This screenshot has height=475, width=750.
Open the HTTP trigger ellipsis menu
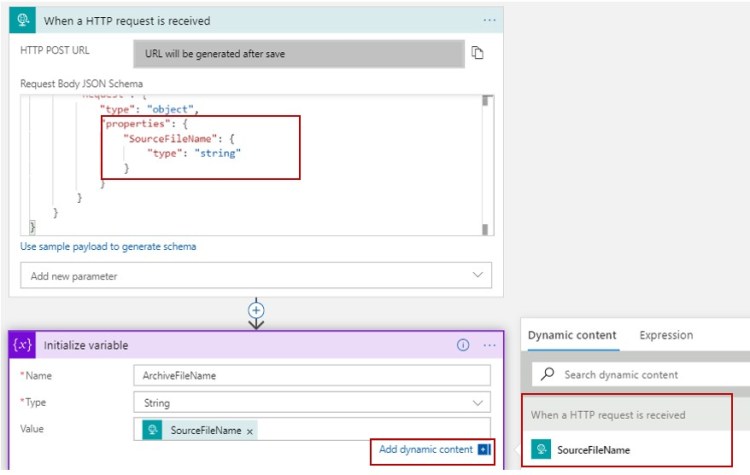point(489,19)
